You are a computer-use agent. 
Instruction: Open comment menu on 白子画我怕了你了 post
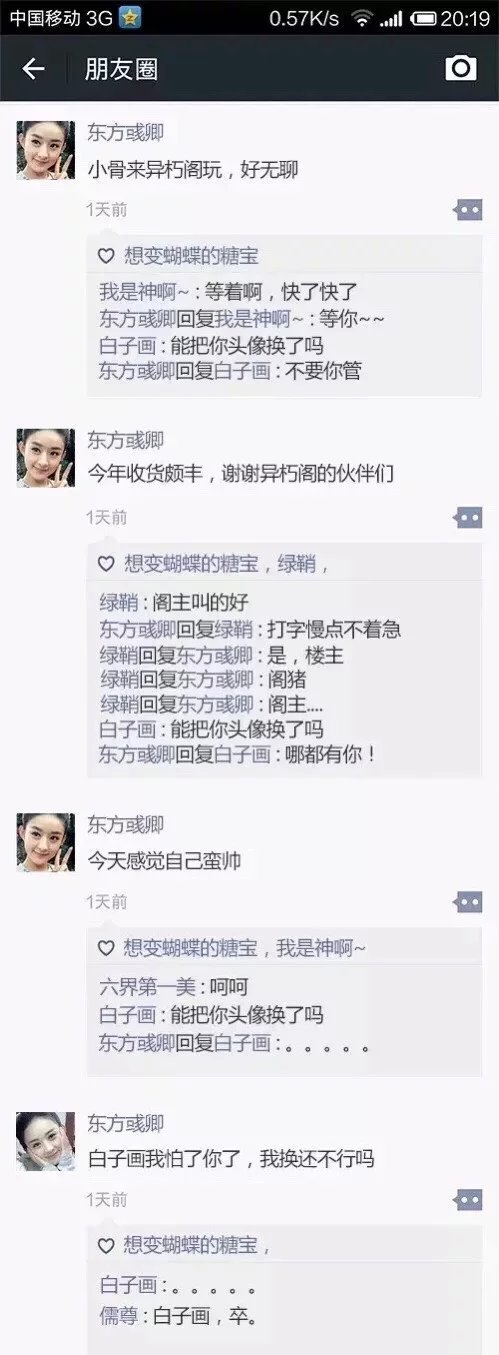468,1199
